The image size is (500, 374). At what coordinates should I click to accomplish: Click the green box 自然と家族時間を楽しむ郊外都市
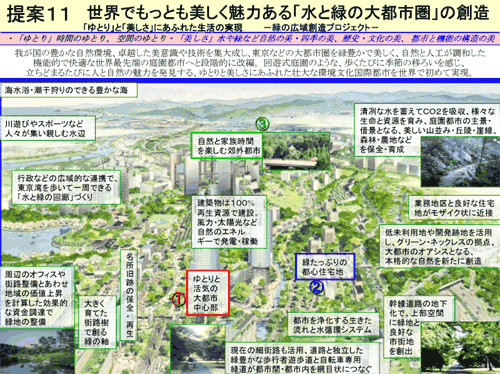[227, 146]
